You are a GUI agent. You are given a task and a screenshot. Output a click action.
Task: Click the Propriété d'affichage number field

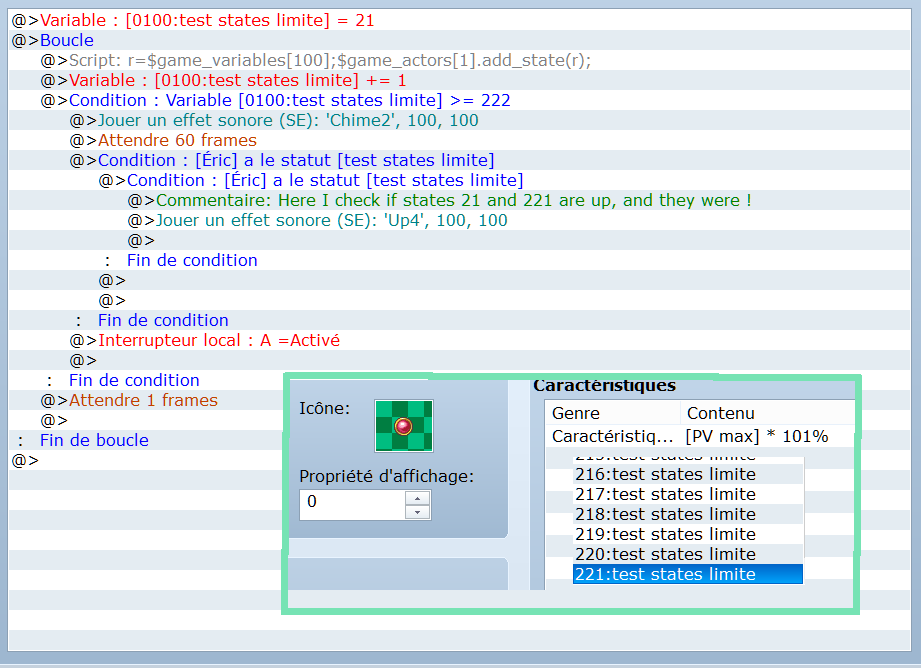(x=351, y=505)
